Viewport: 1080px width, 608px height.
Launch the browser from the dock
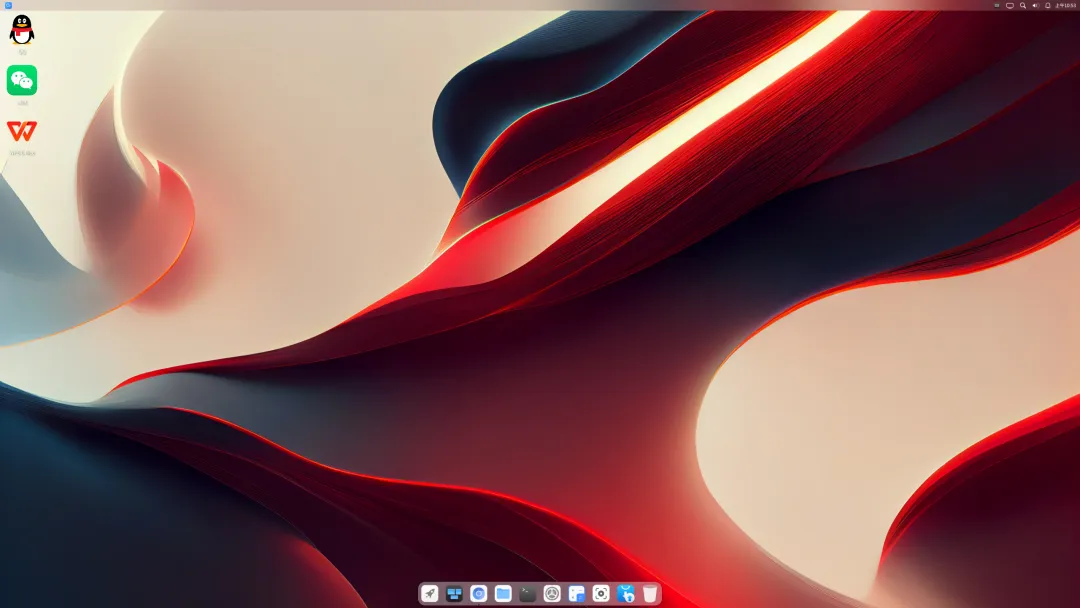click(x=479, y=594)
